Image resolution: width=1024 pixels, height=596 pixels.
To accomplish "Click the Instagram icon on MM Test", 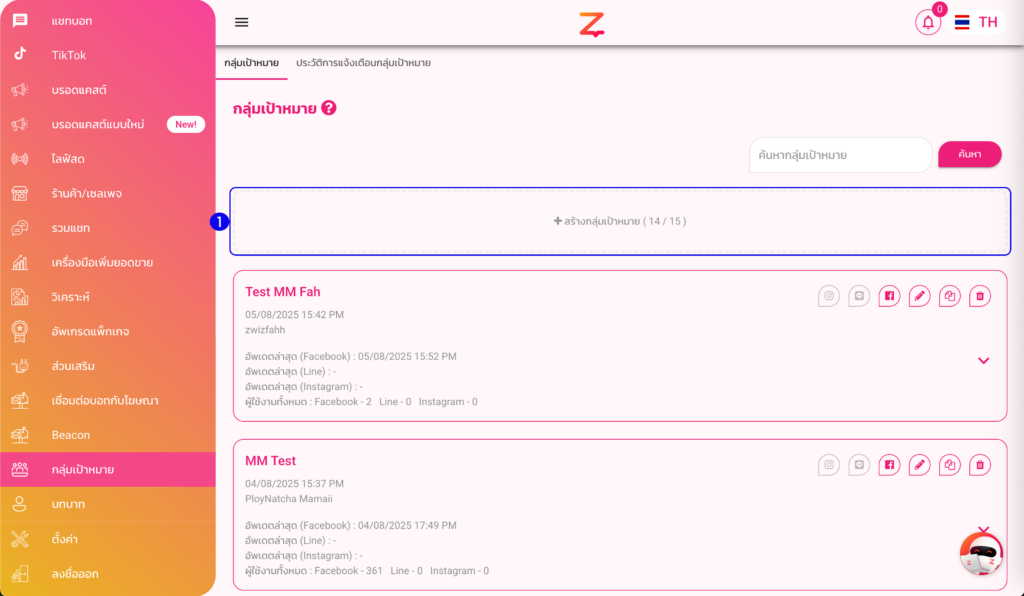I will point(829,465).
